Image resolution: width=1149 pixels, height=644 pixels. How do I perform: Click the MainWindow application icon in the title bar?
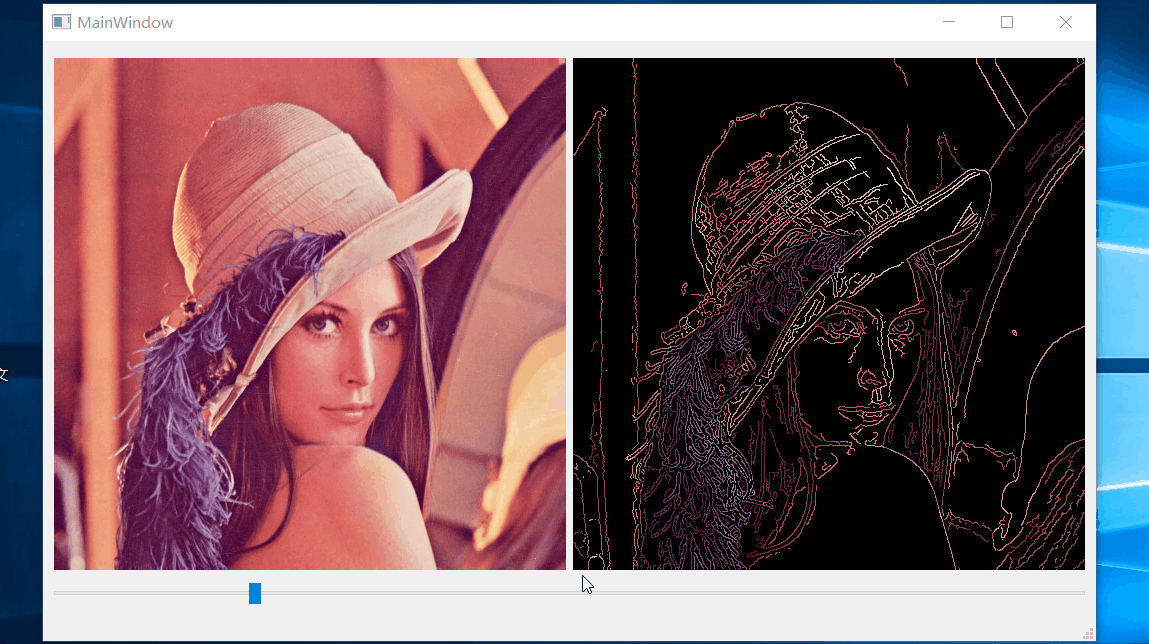pos(61,21)
